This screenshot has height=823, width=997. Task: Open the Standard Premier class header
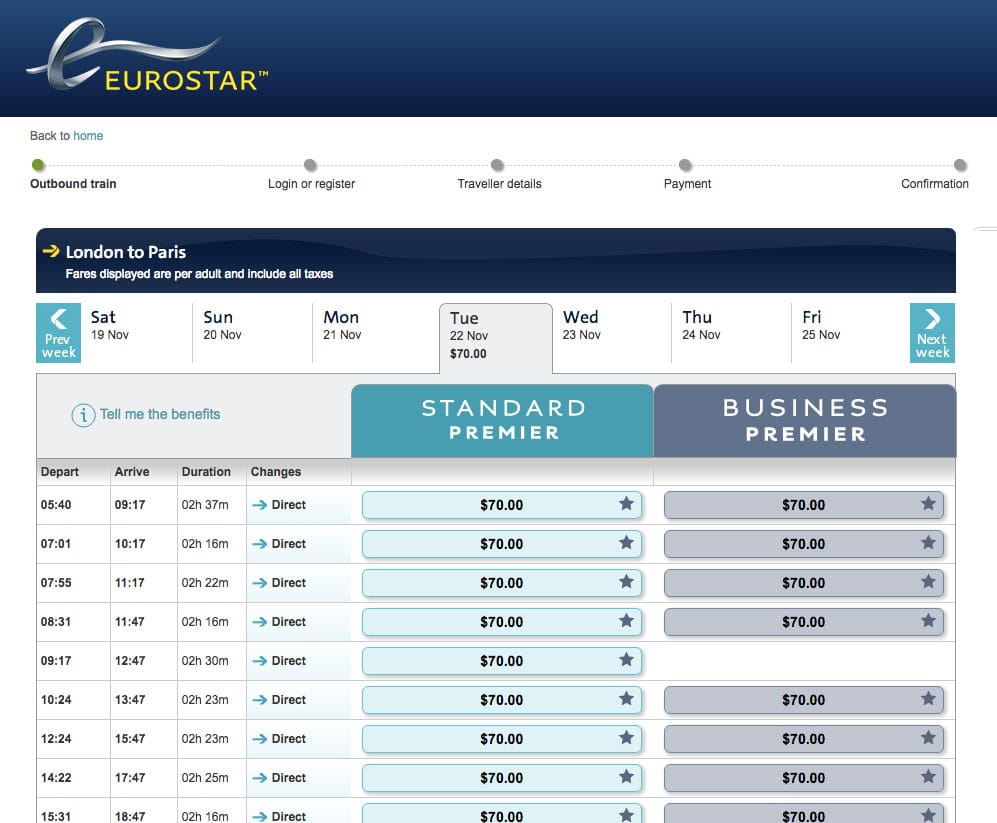pos(502,420)
